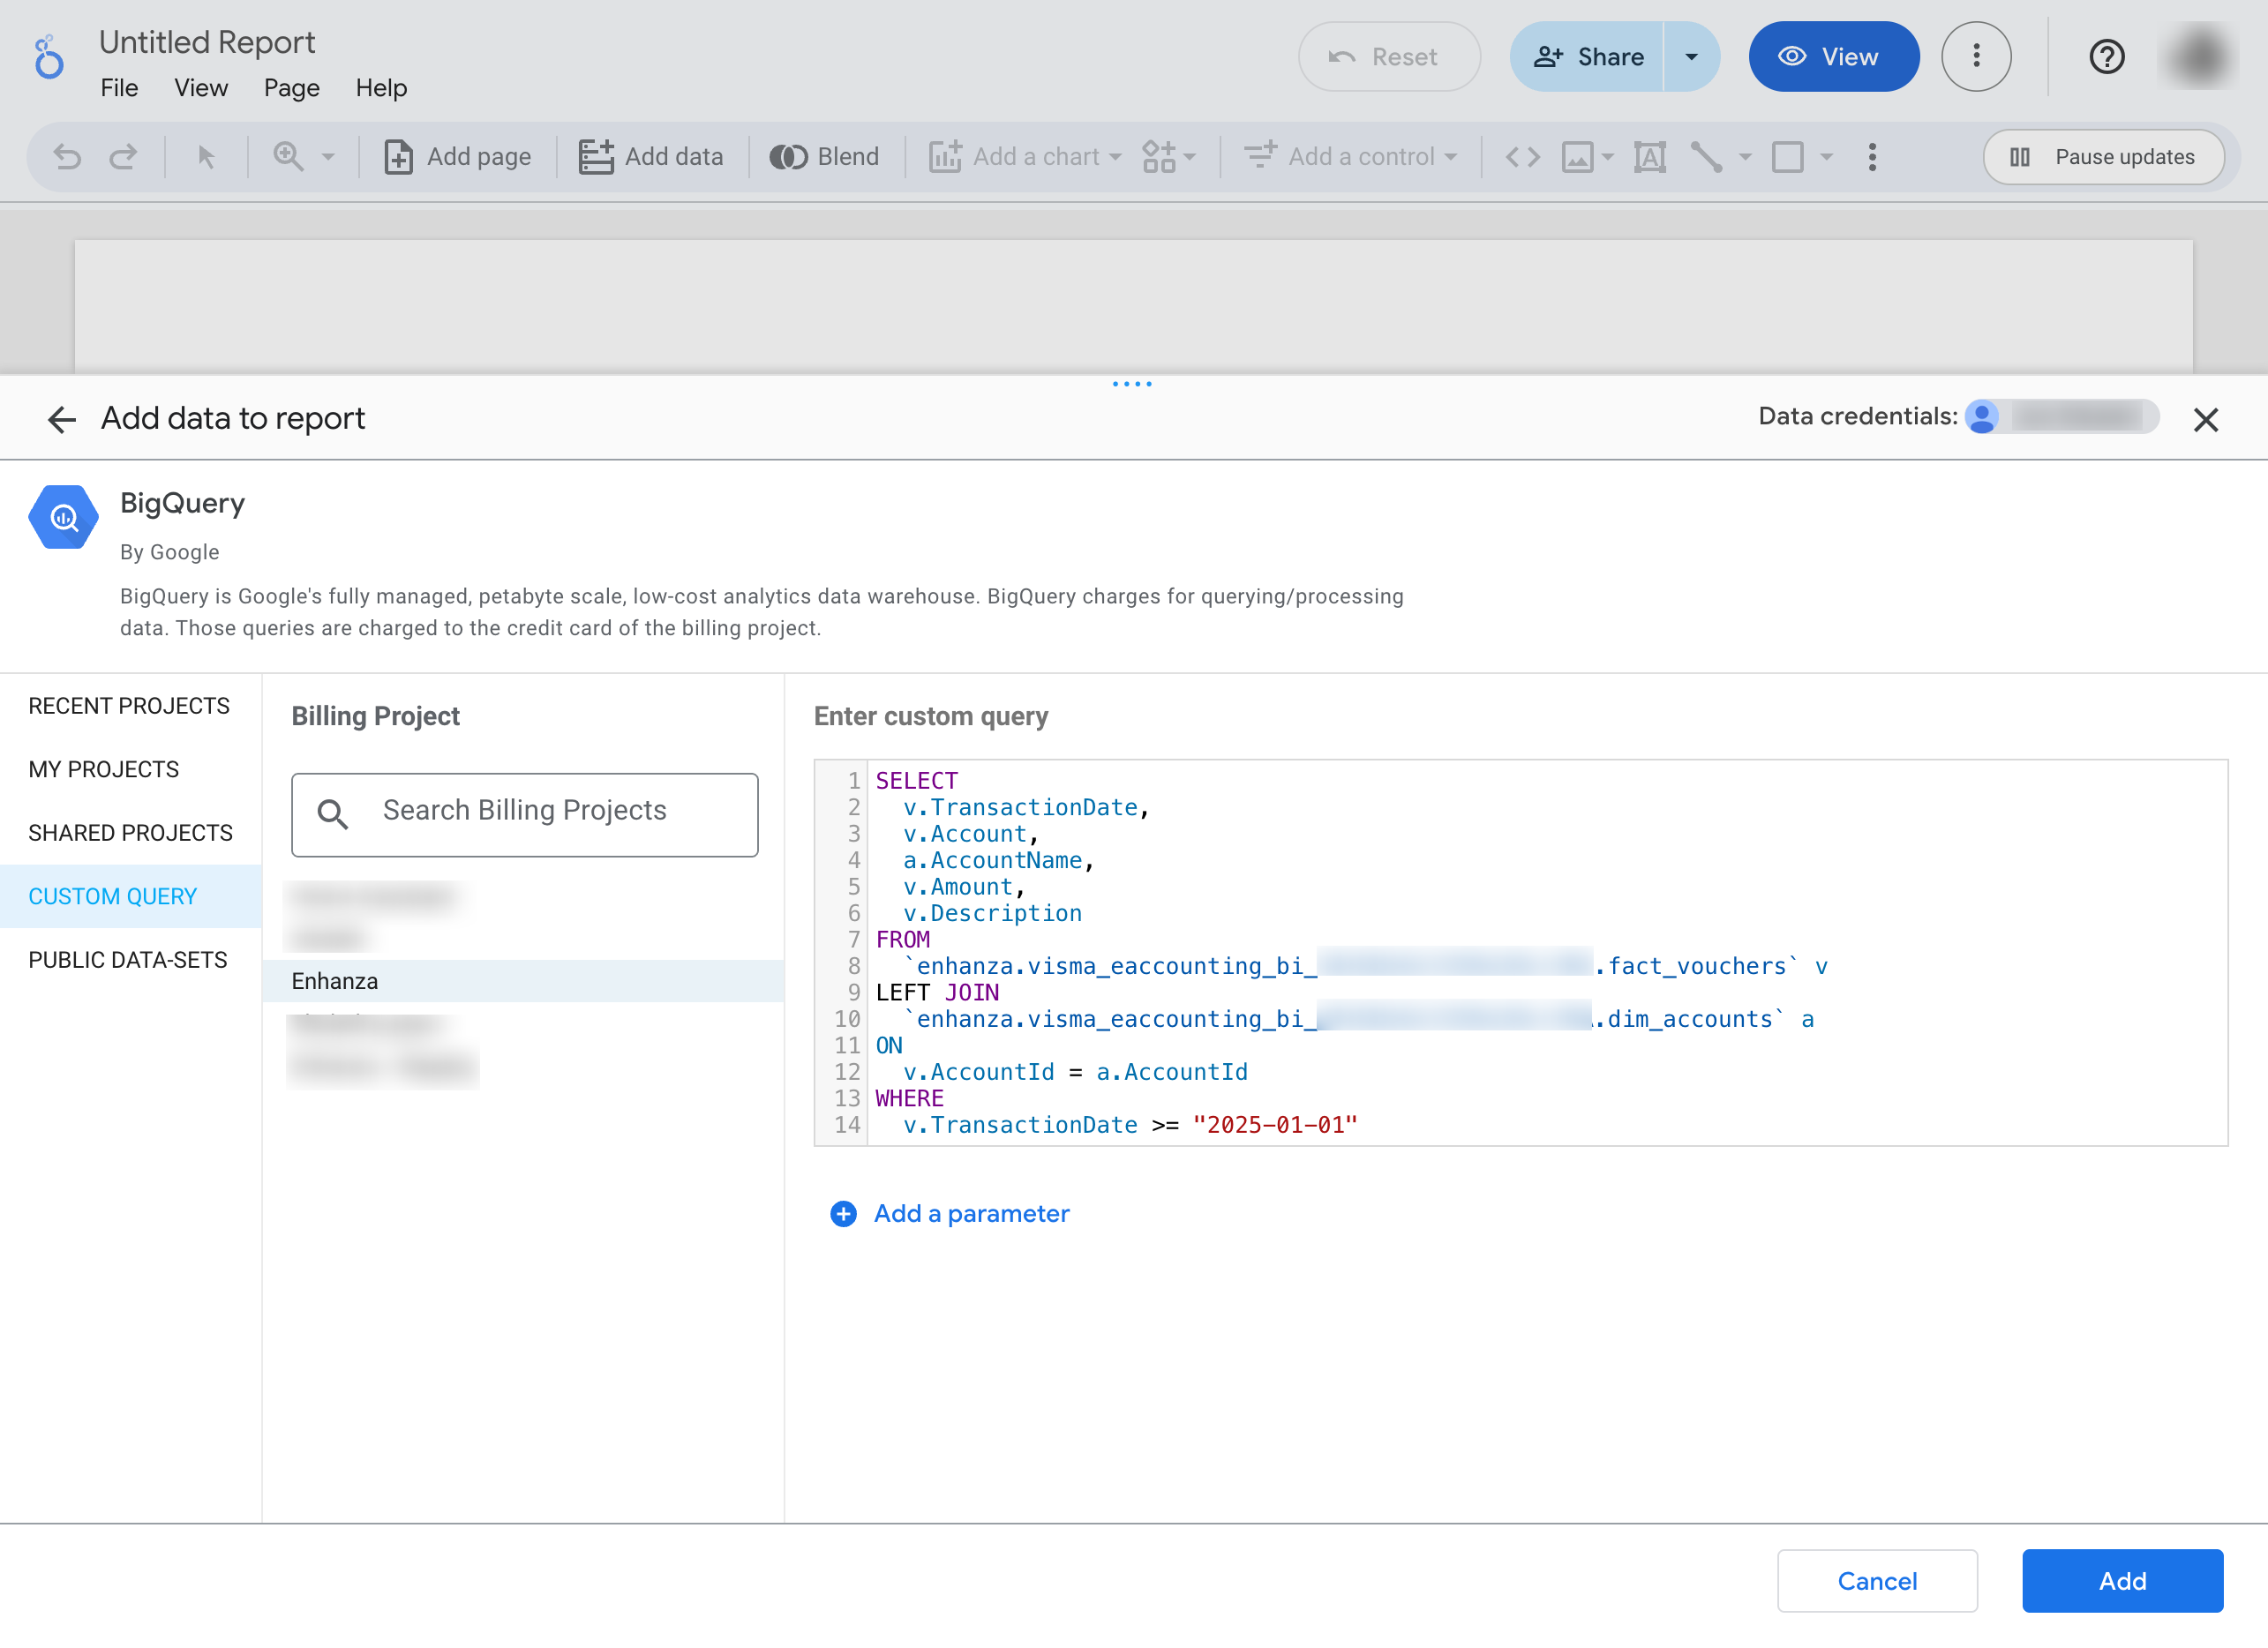This screenshot has height=1648, width=2268.
Task: Click the Redo icon
Action: pyautogui.click(x=124, y=156)
